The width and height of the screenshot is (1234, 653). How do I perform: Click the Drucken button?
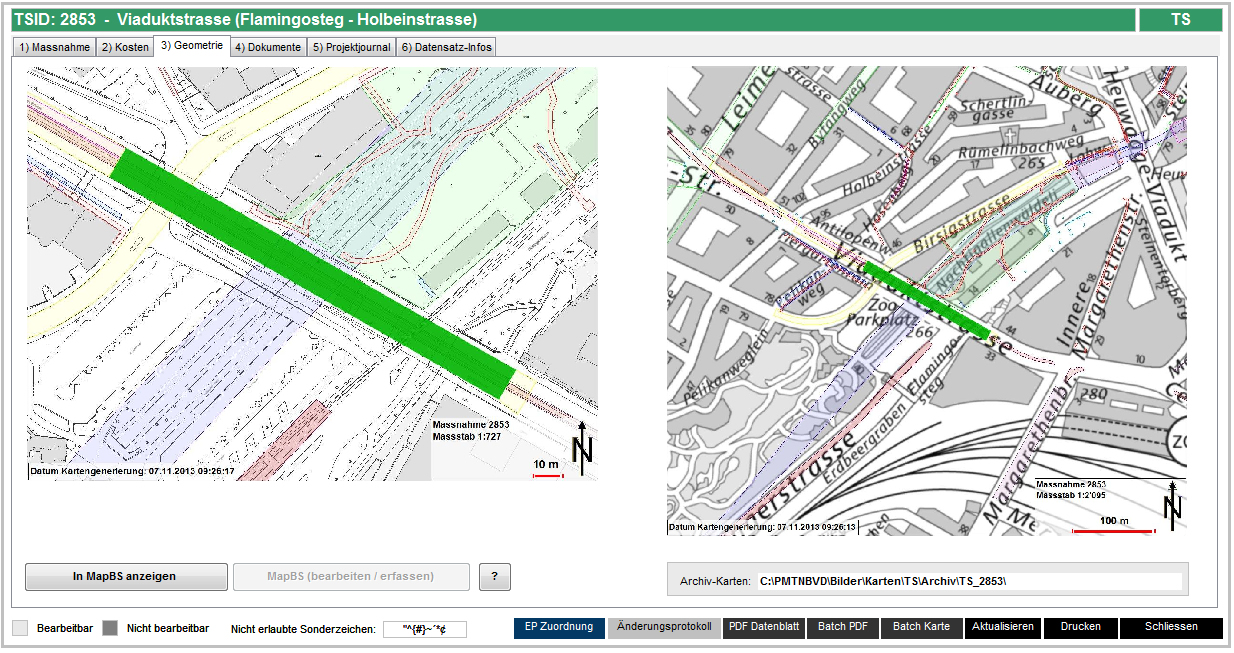(1080, 628)
